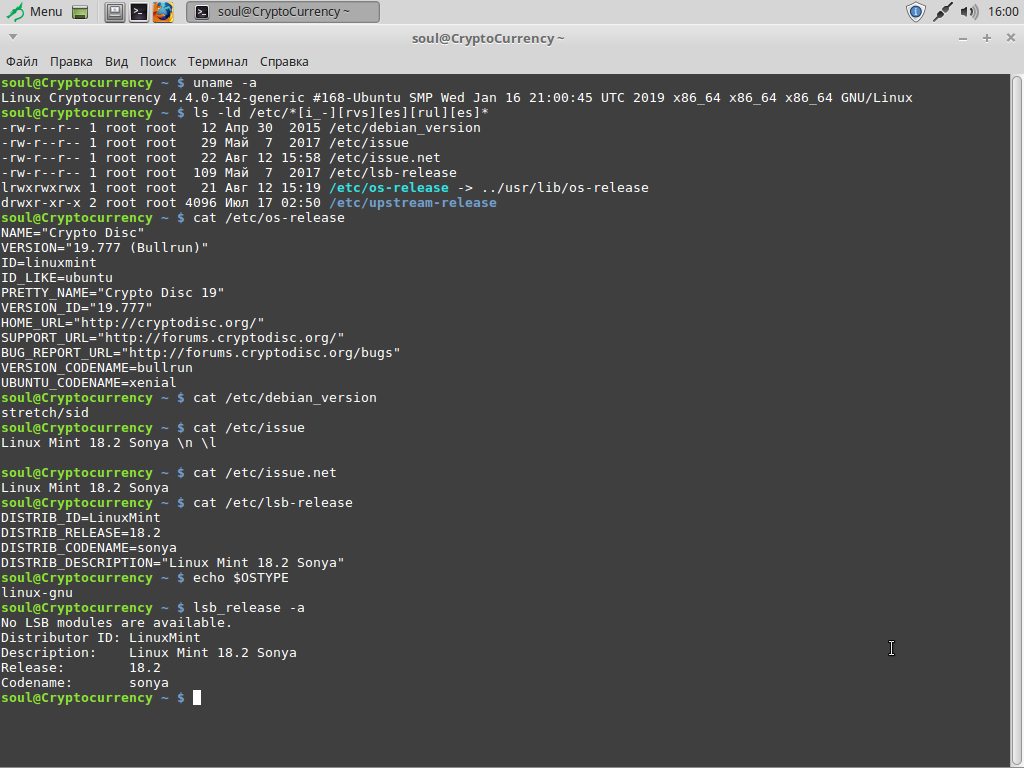Open Firefox from the panel launcher
1024x768 pixels.
[x=163, y=12]
